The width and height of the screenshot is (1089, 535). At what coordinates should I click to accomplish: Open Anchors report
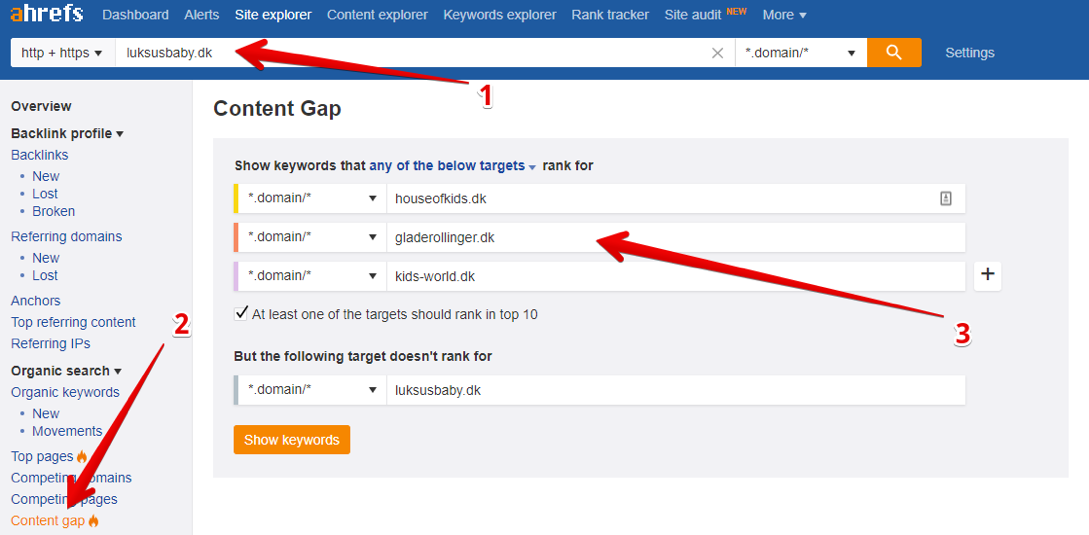click(35, 301)
